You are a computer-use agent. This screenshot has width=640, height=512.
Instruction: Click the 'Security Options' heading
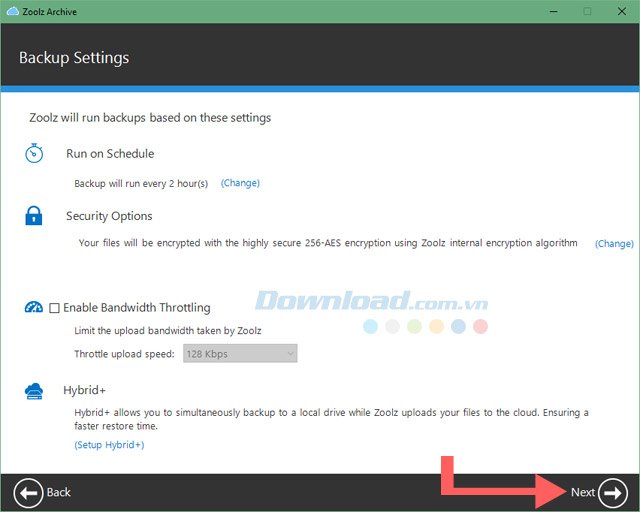click(109, 216)
